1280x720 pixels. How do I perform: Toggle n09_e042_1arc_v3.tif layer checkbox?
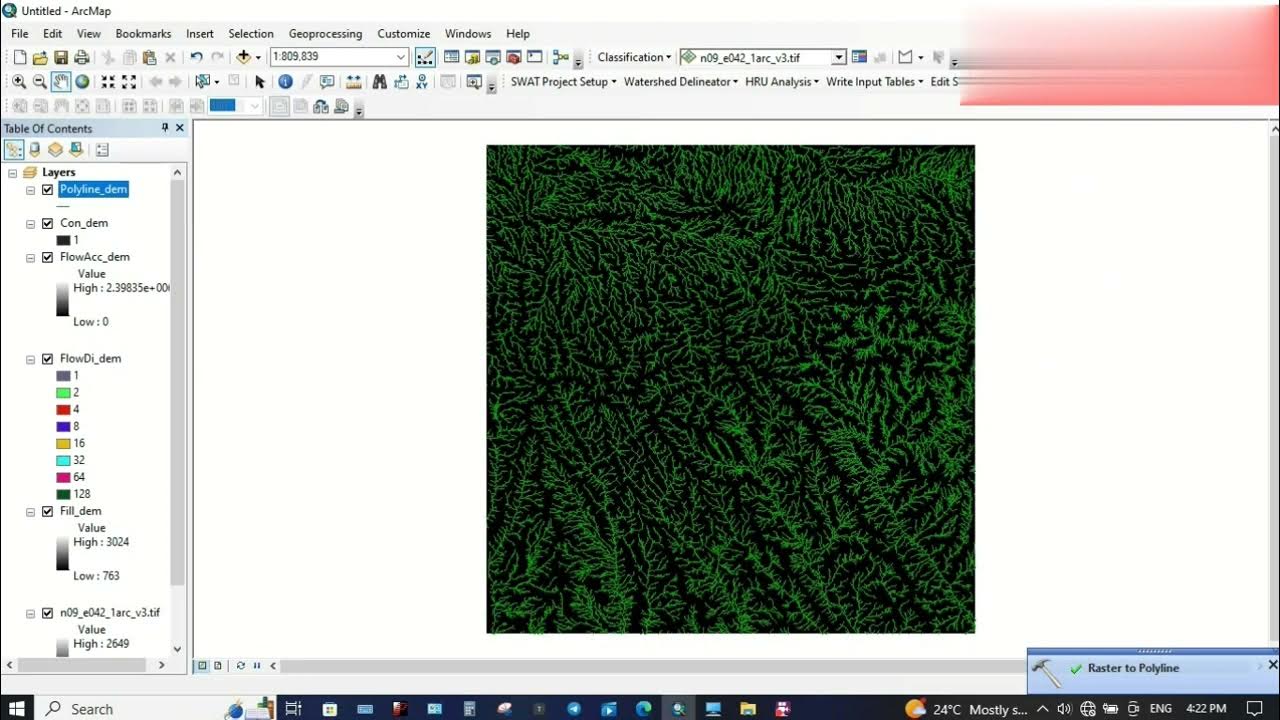pos(47,613)
